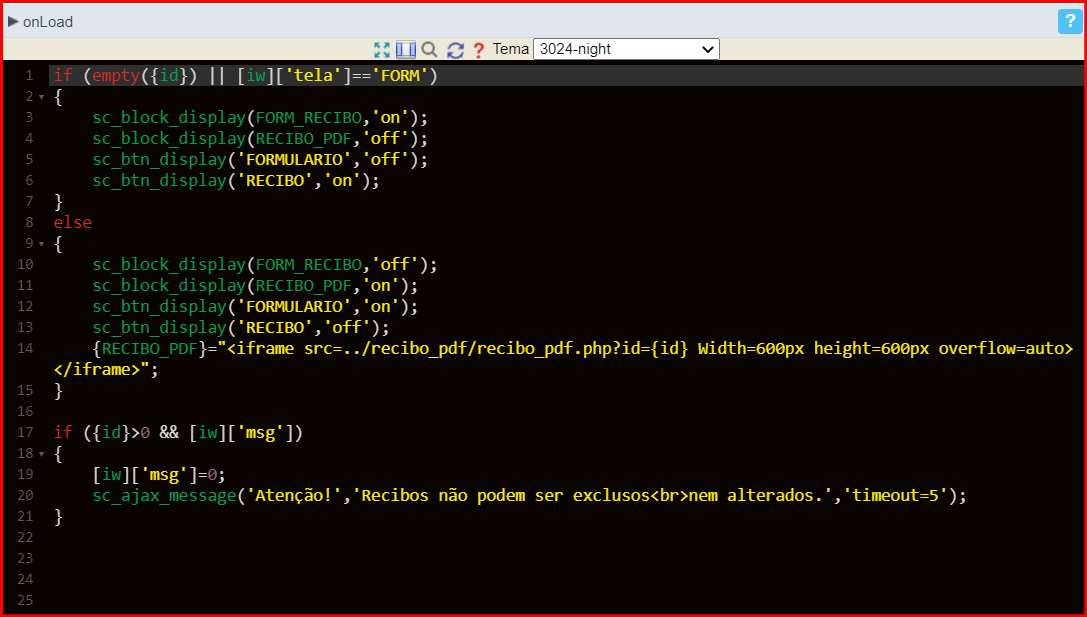Click line number 17 in the gutter
Screen dimensions: 1087x617
(x=25, y=432)
